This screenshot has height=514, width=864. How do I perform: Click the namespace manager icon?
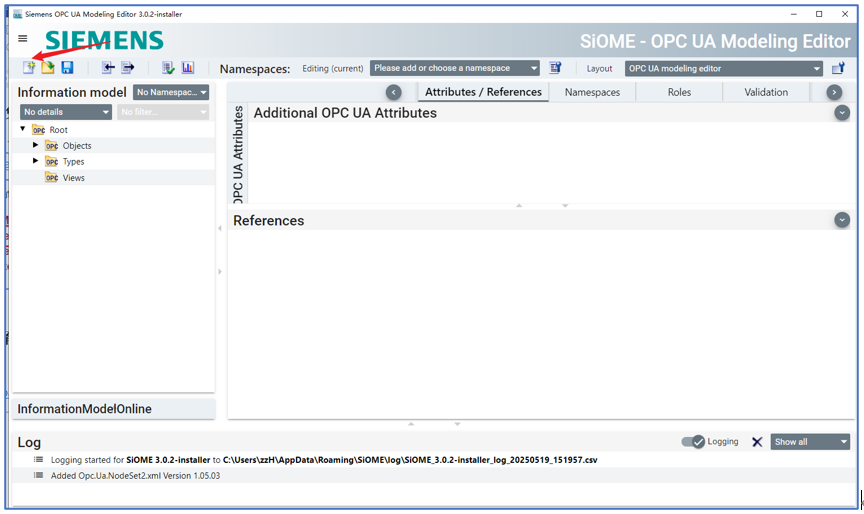555,68
